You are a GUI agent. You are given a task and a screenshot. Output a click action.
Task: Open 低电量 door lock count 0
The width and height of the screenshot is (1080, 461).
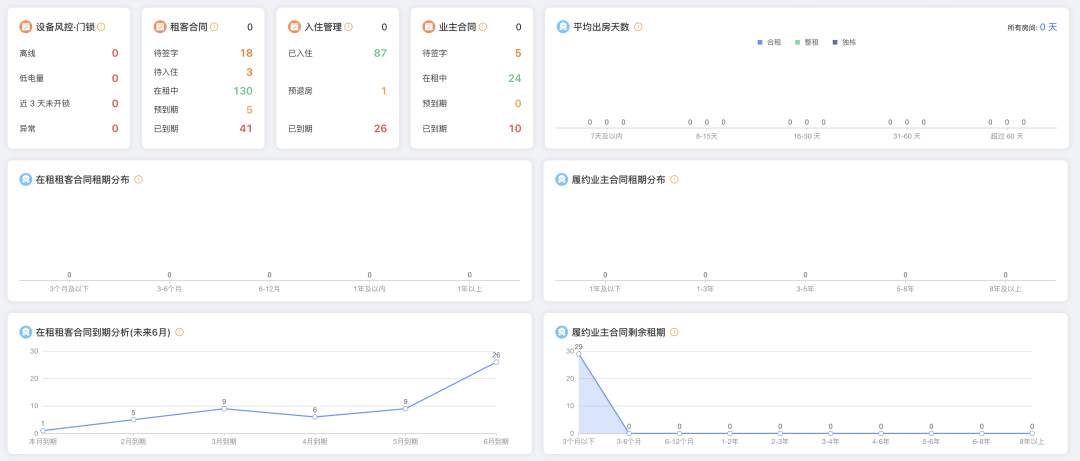[x=115, y=79]
